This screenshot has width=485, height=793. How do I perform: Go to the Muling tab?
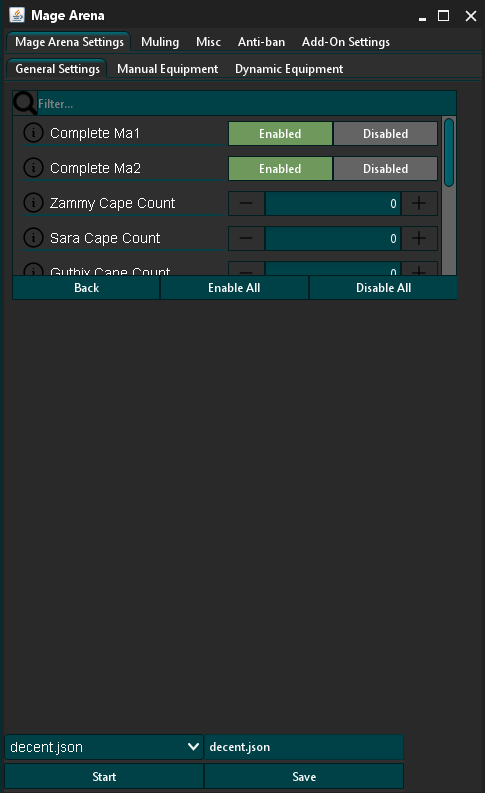tap(160, 42)
